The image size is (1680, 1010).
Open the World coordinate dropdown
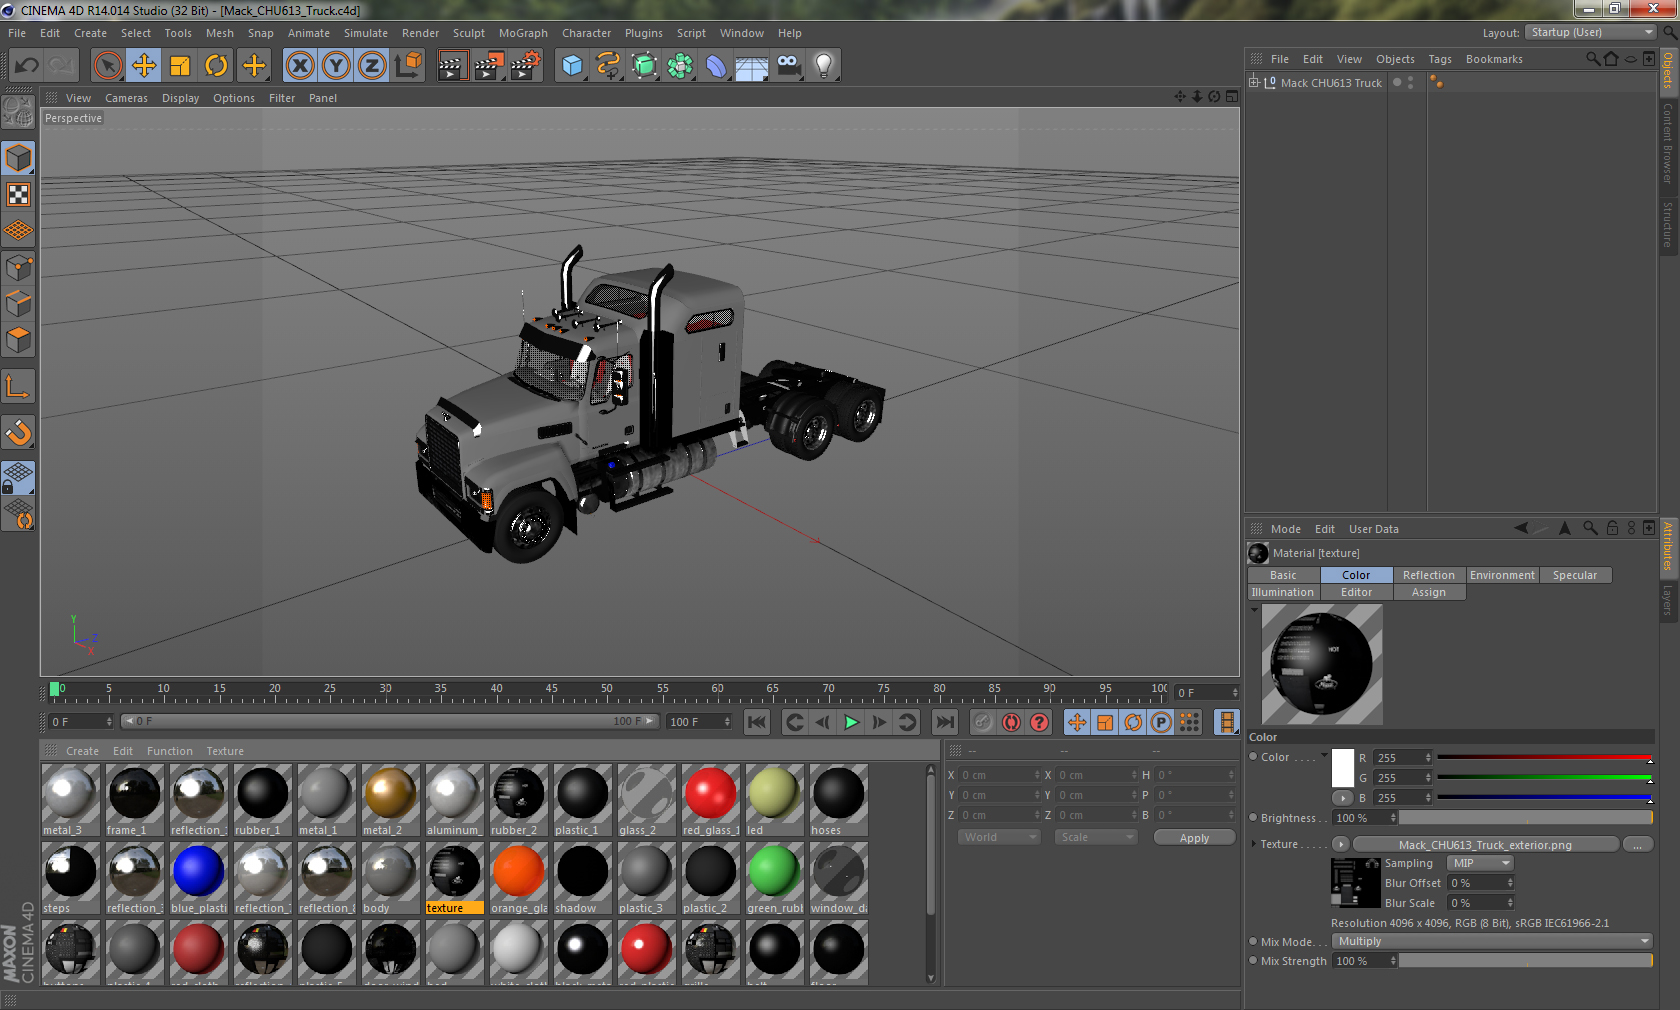1000,837
